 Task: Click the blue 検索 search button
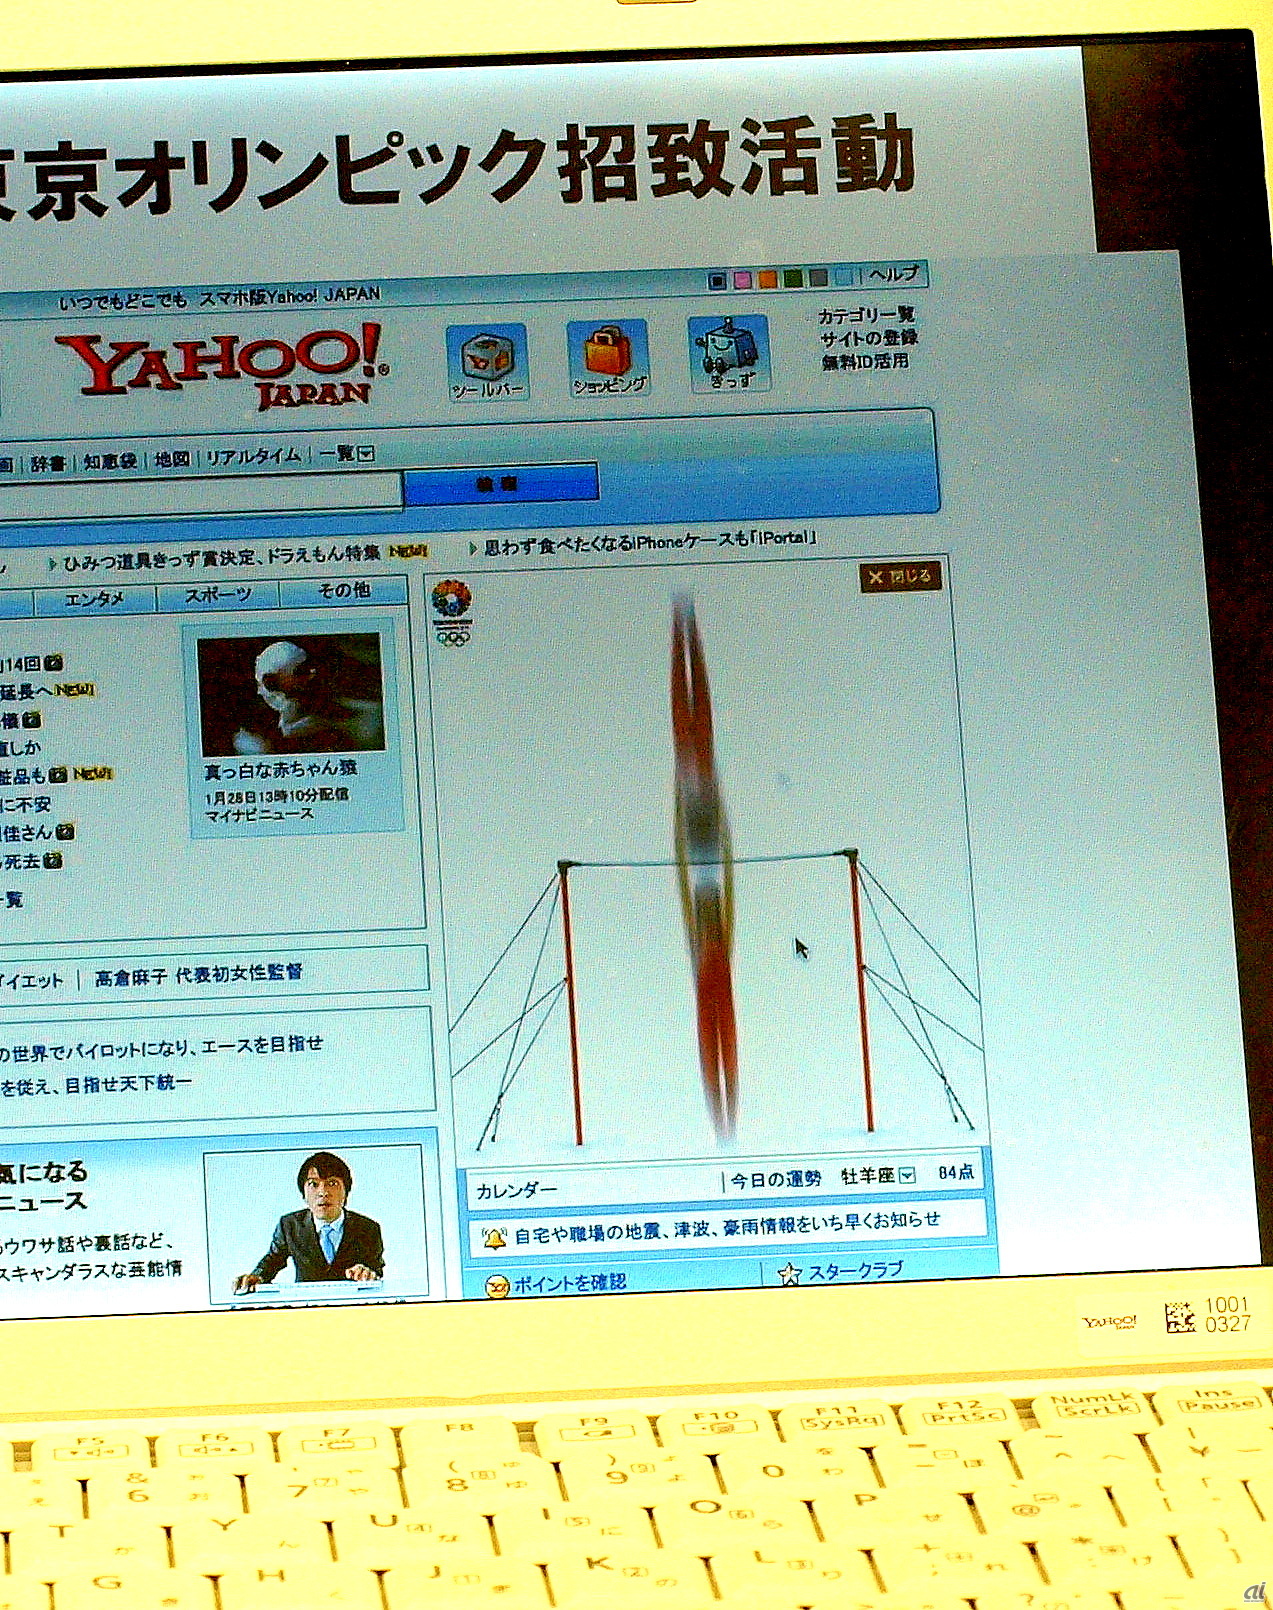point(500,483)
